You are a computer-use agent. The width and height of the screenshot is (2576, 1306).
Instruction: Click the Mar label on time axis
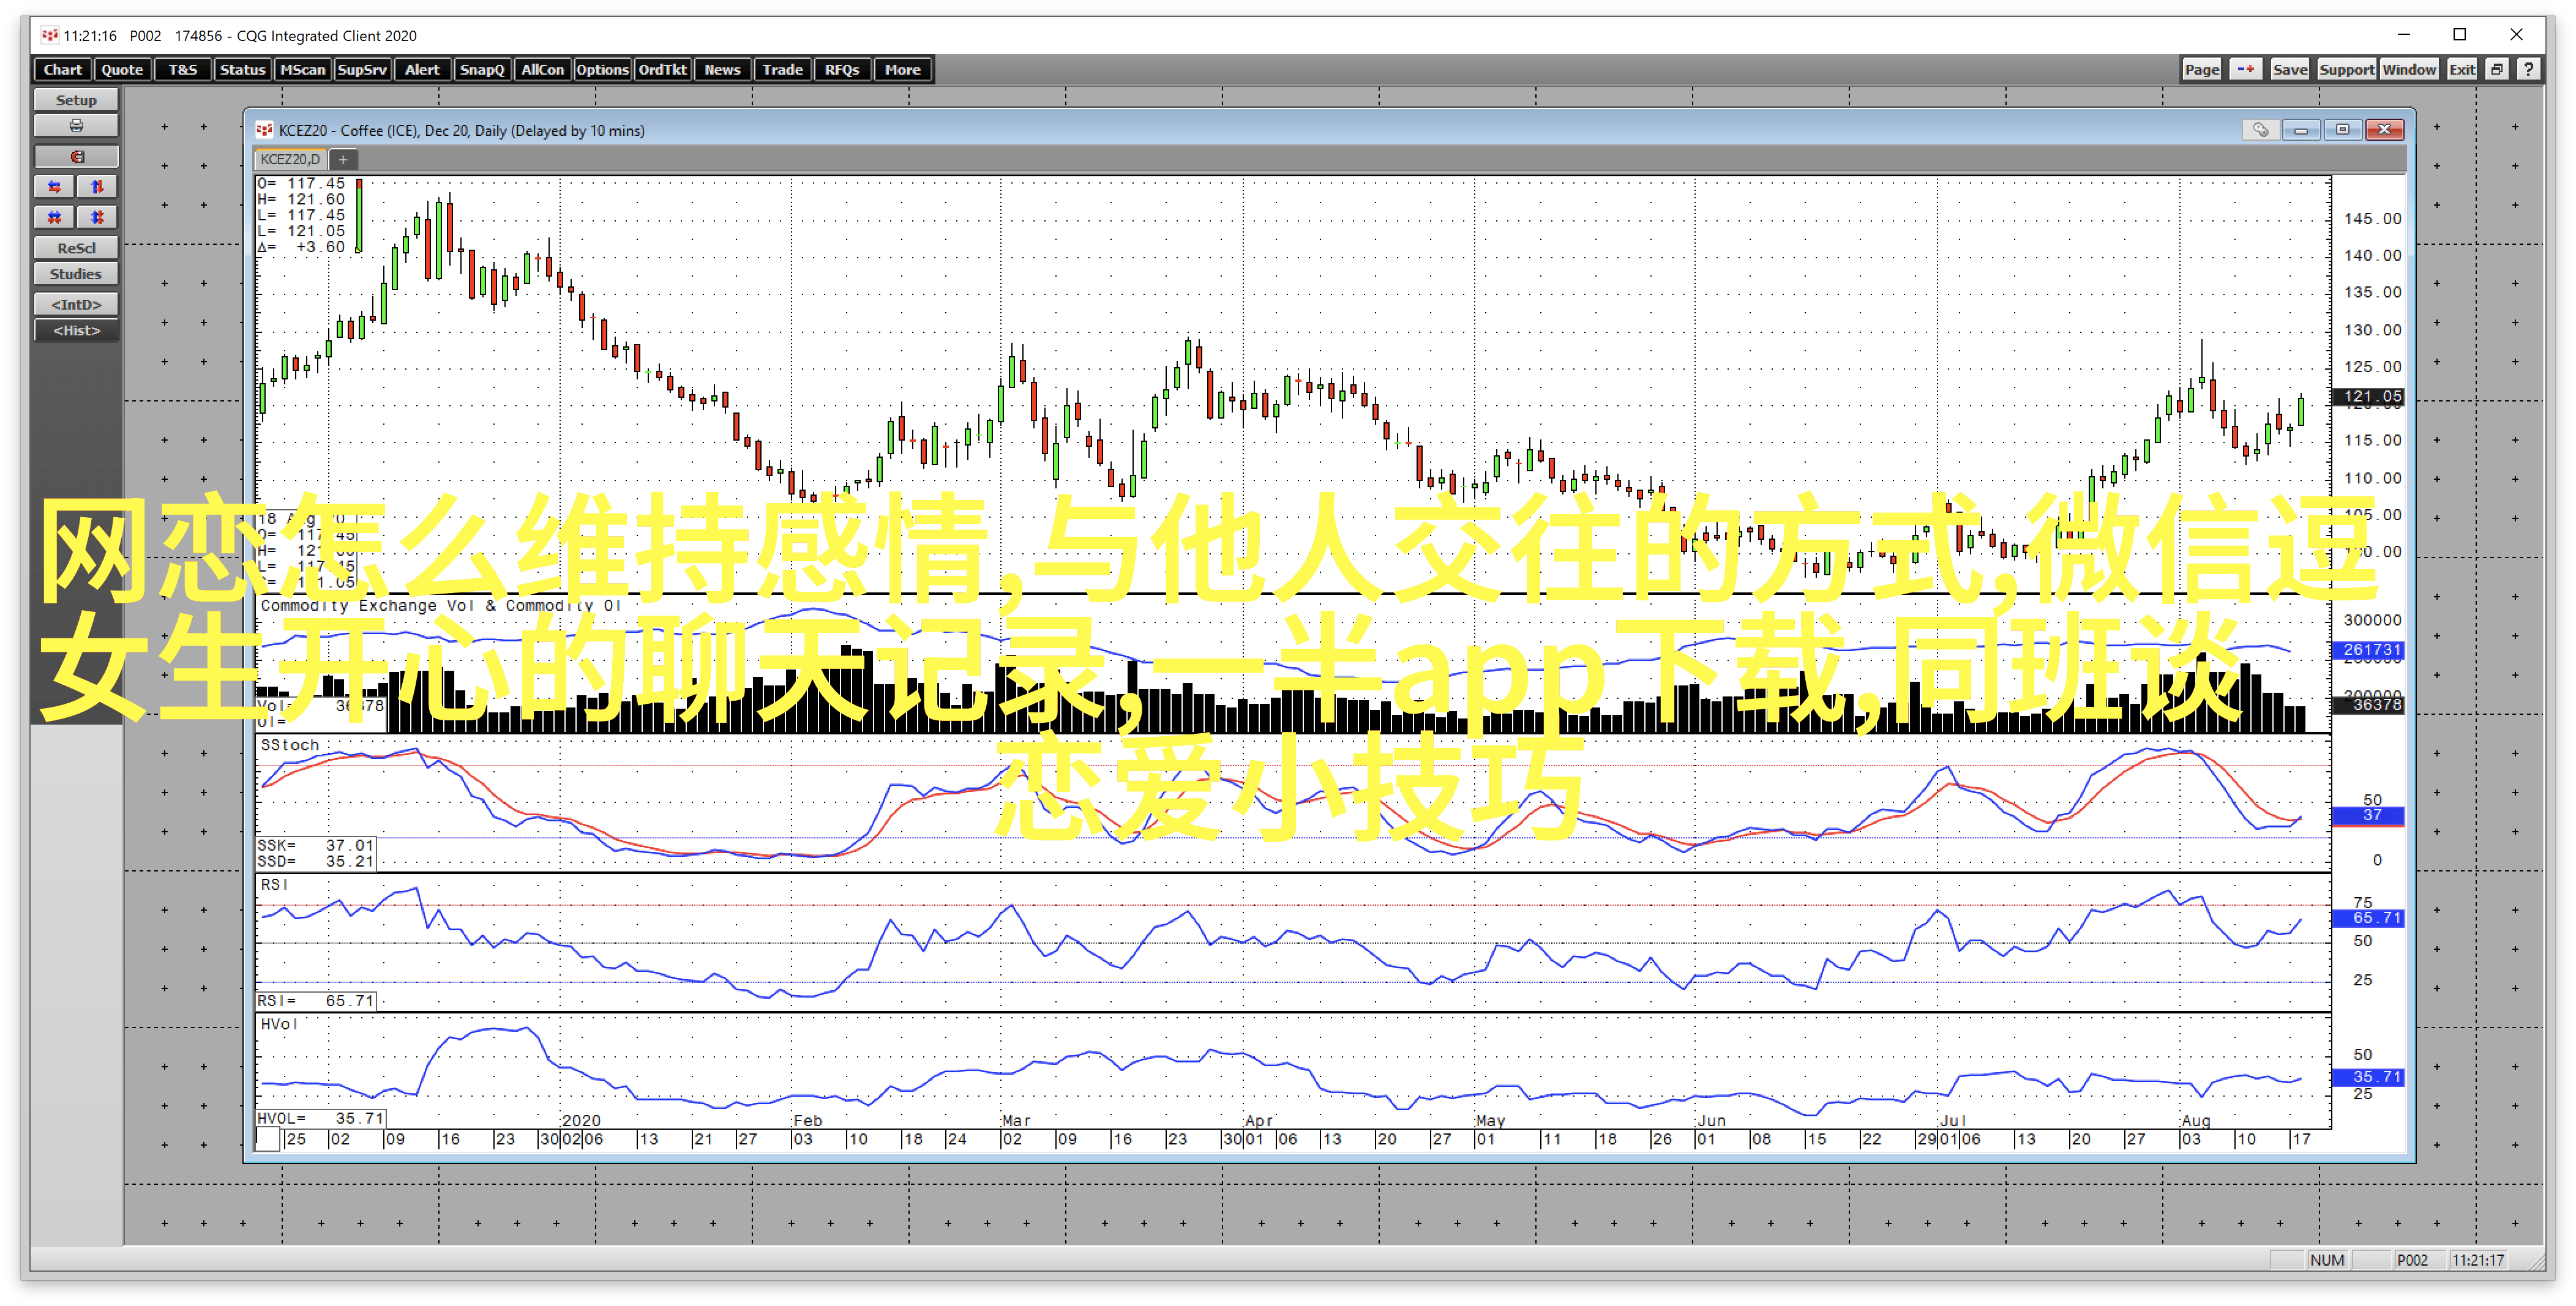pyautogui.click(x=1016, y=1121)
